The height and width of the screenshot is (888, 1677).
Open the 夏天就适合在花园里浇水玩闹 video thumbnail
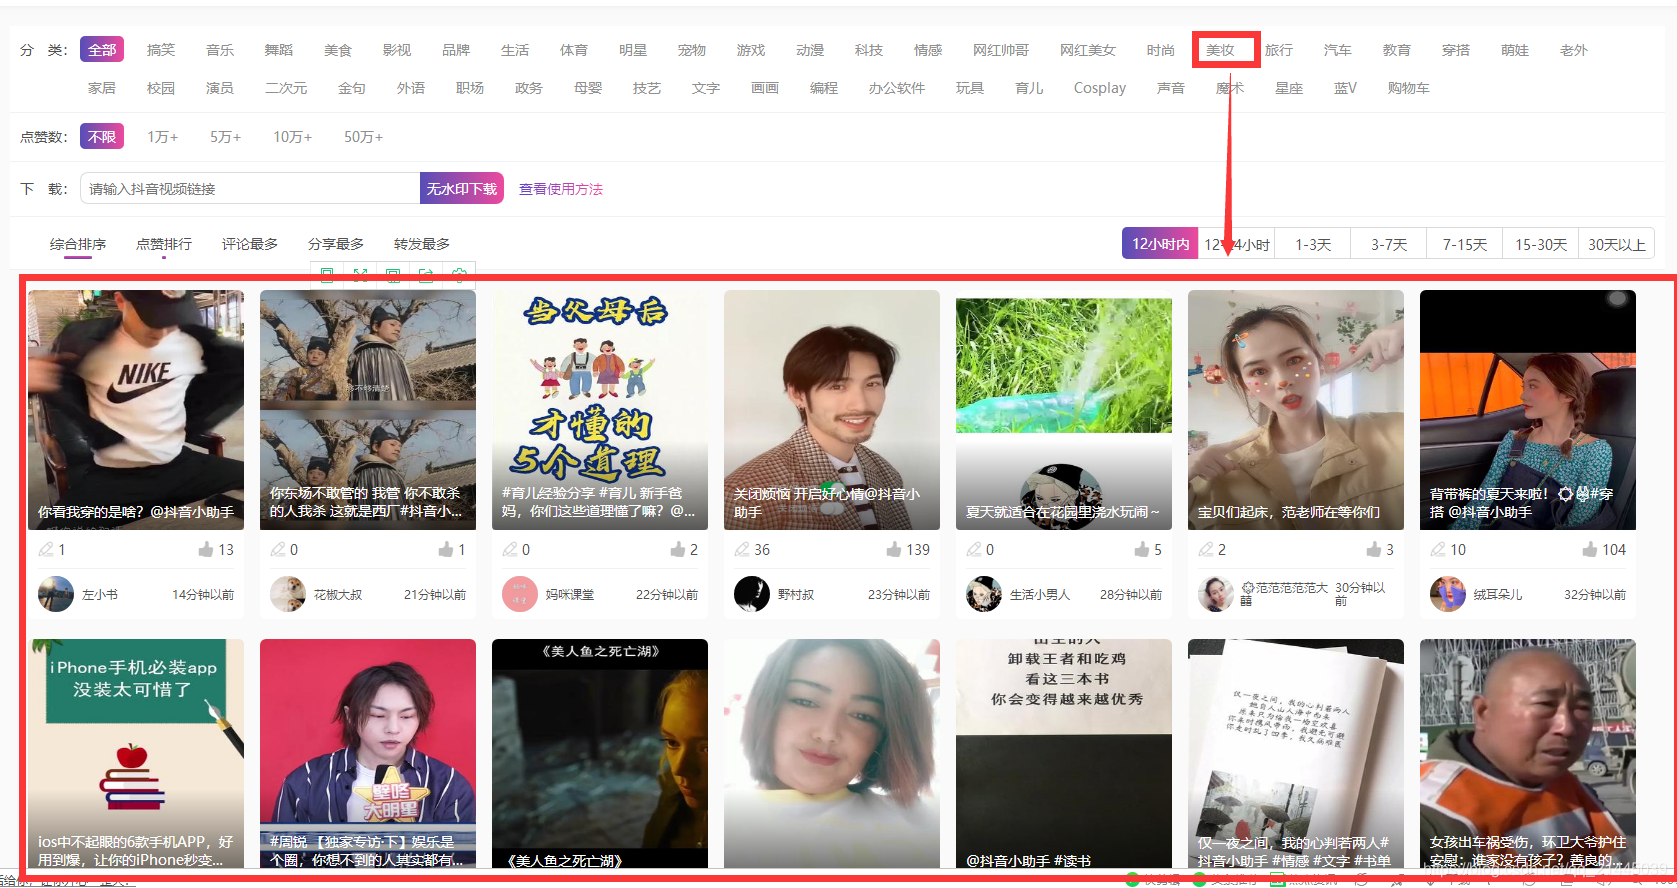tap(1064, 410)
